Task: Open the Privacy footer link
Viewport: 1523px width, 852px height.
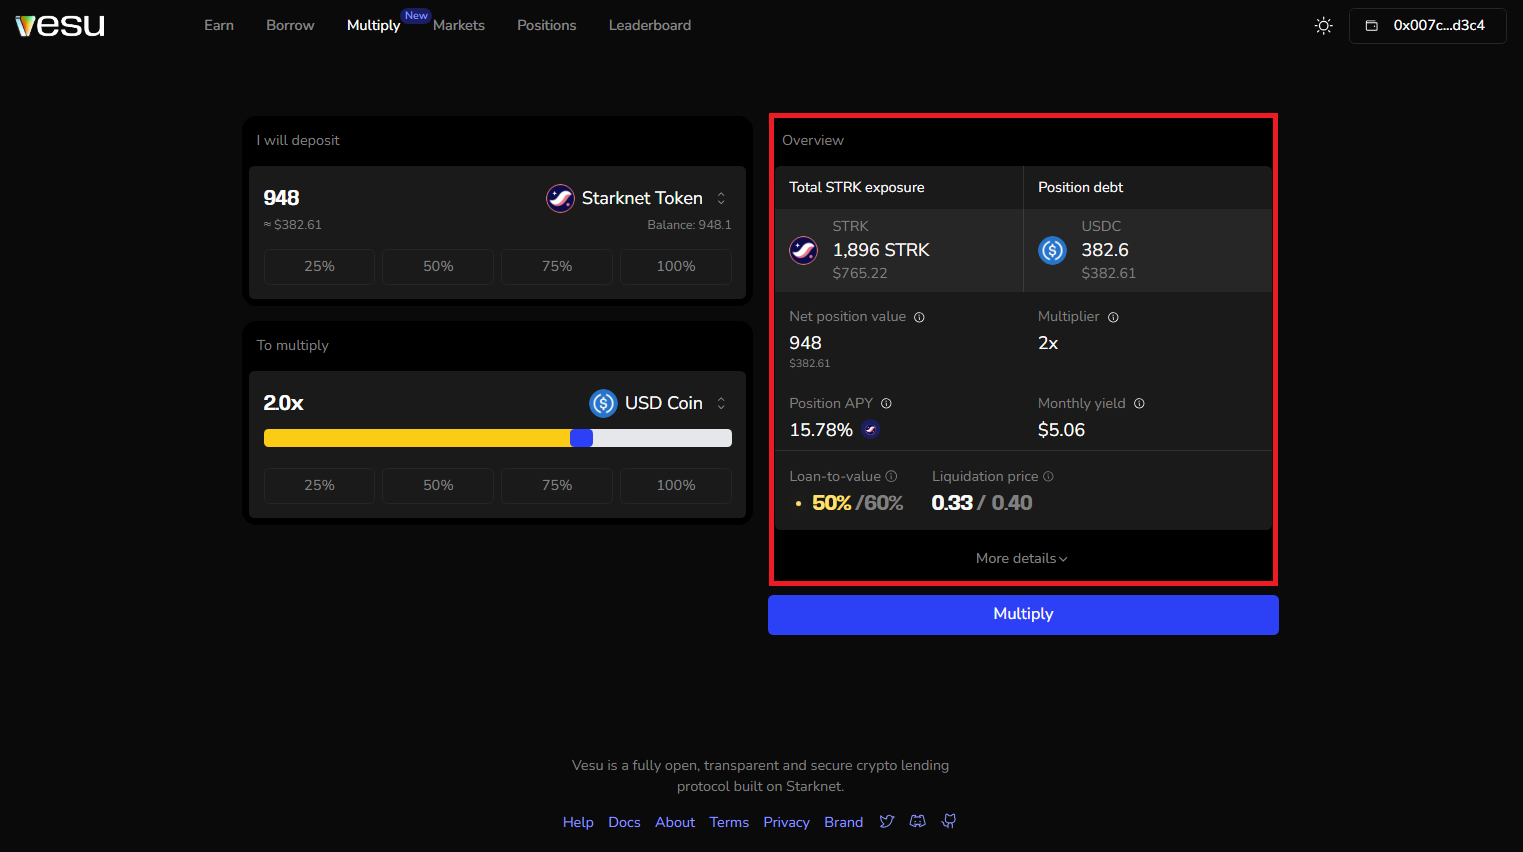Action: point(786,822)
